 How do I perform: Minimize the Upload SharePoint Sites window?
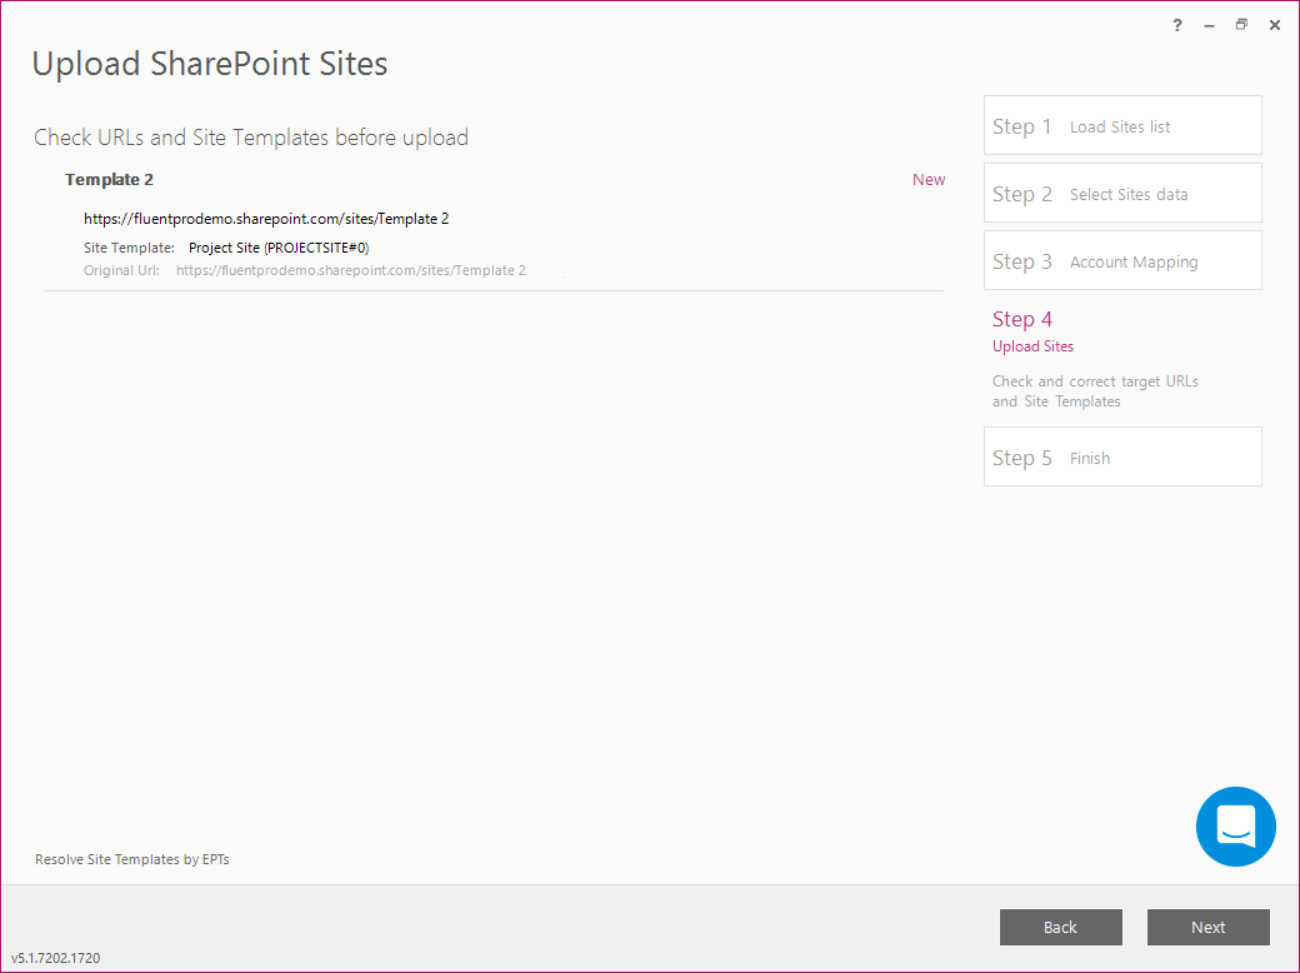click(1209, 25)
